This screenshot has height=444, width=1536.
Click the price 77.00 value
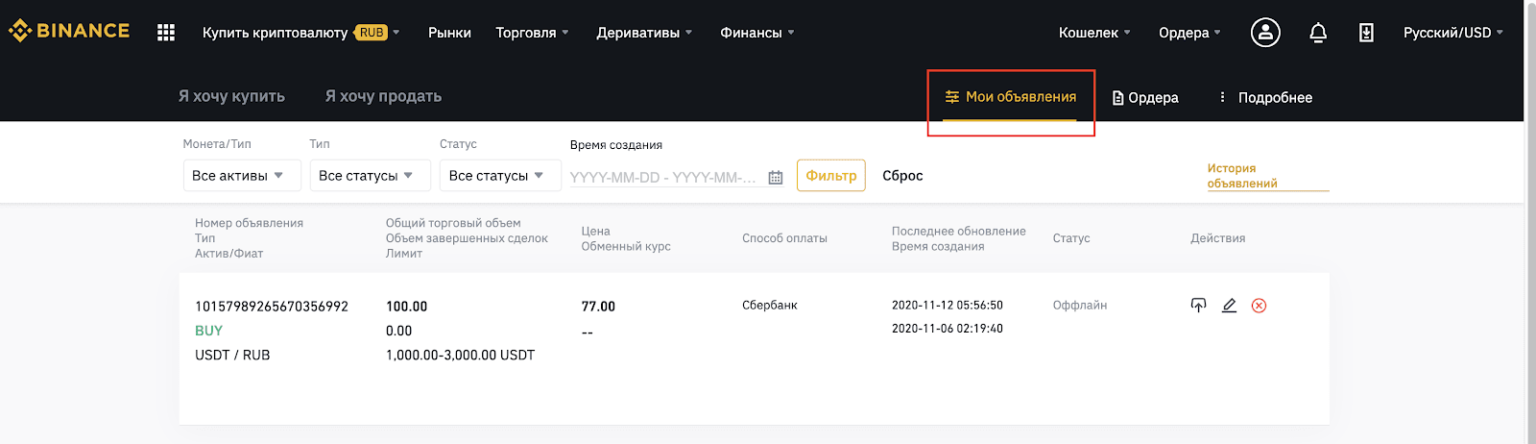[x=598, y=306]
